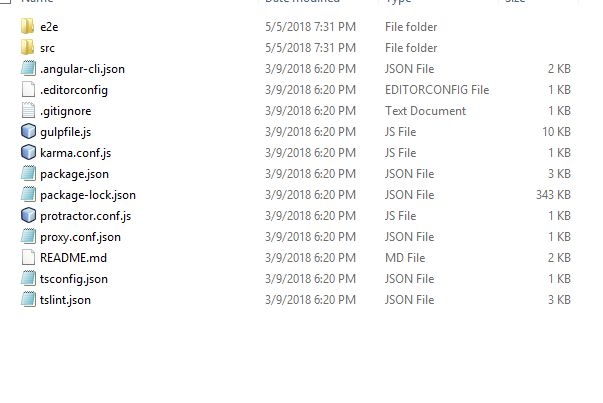Click the gulpfile.js script icon
The height and width of the screenshot is (403, 603).
(28, 132)
